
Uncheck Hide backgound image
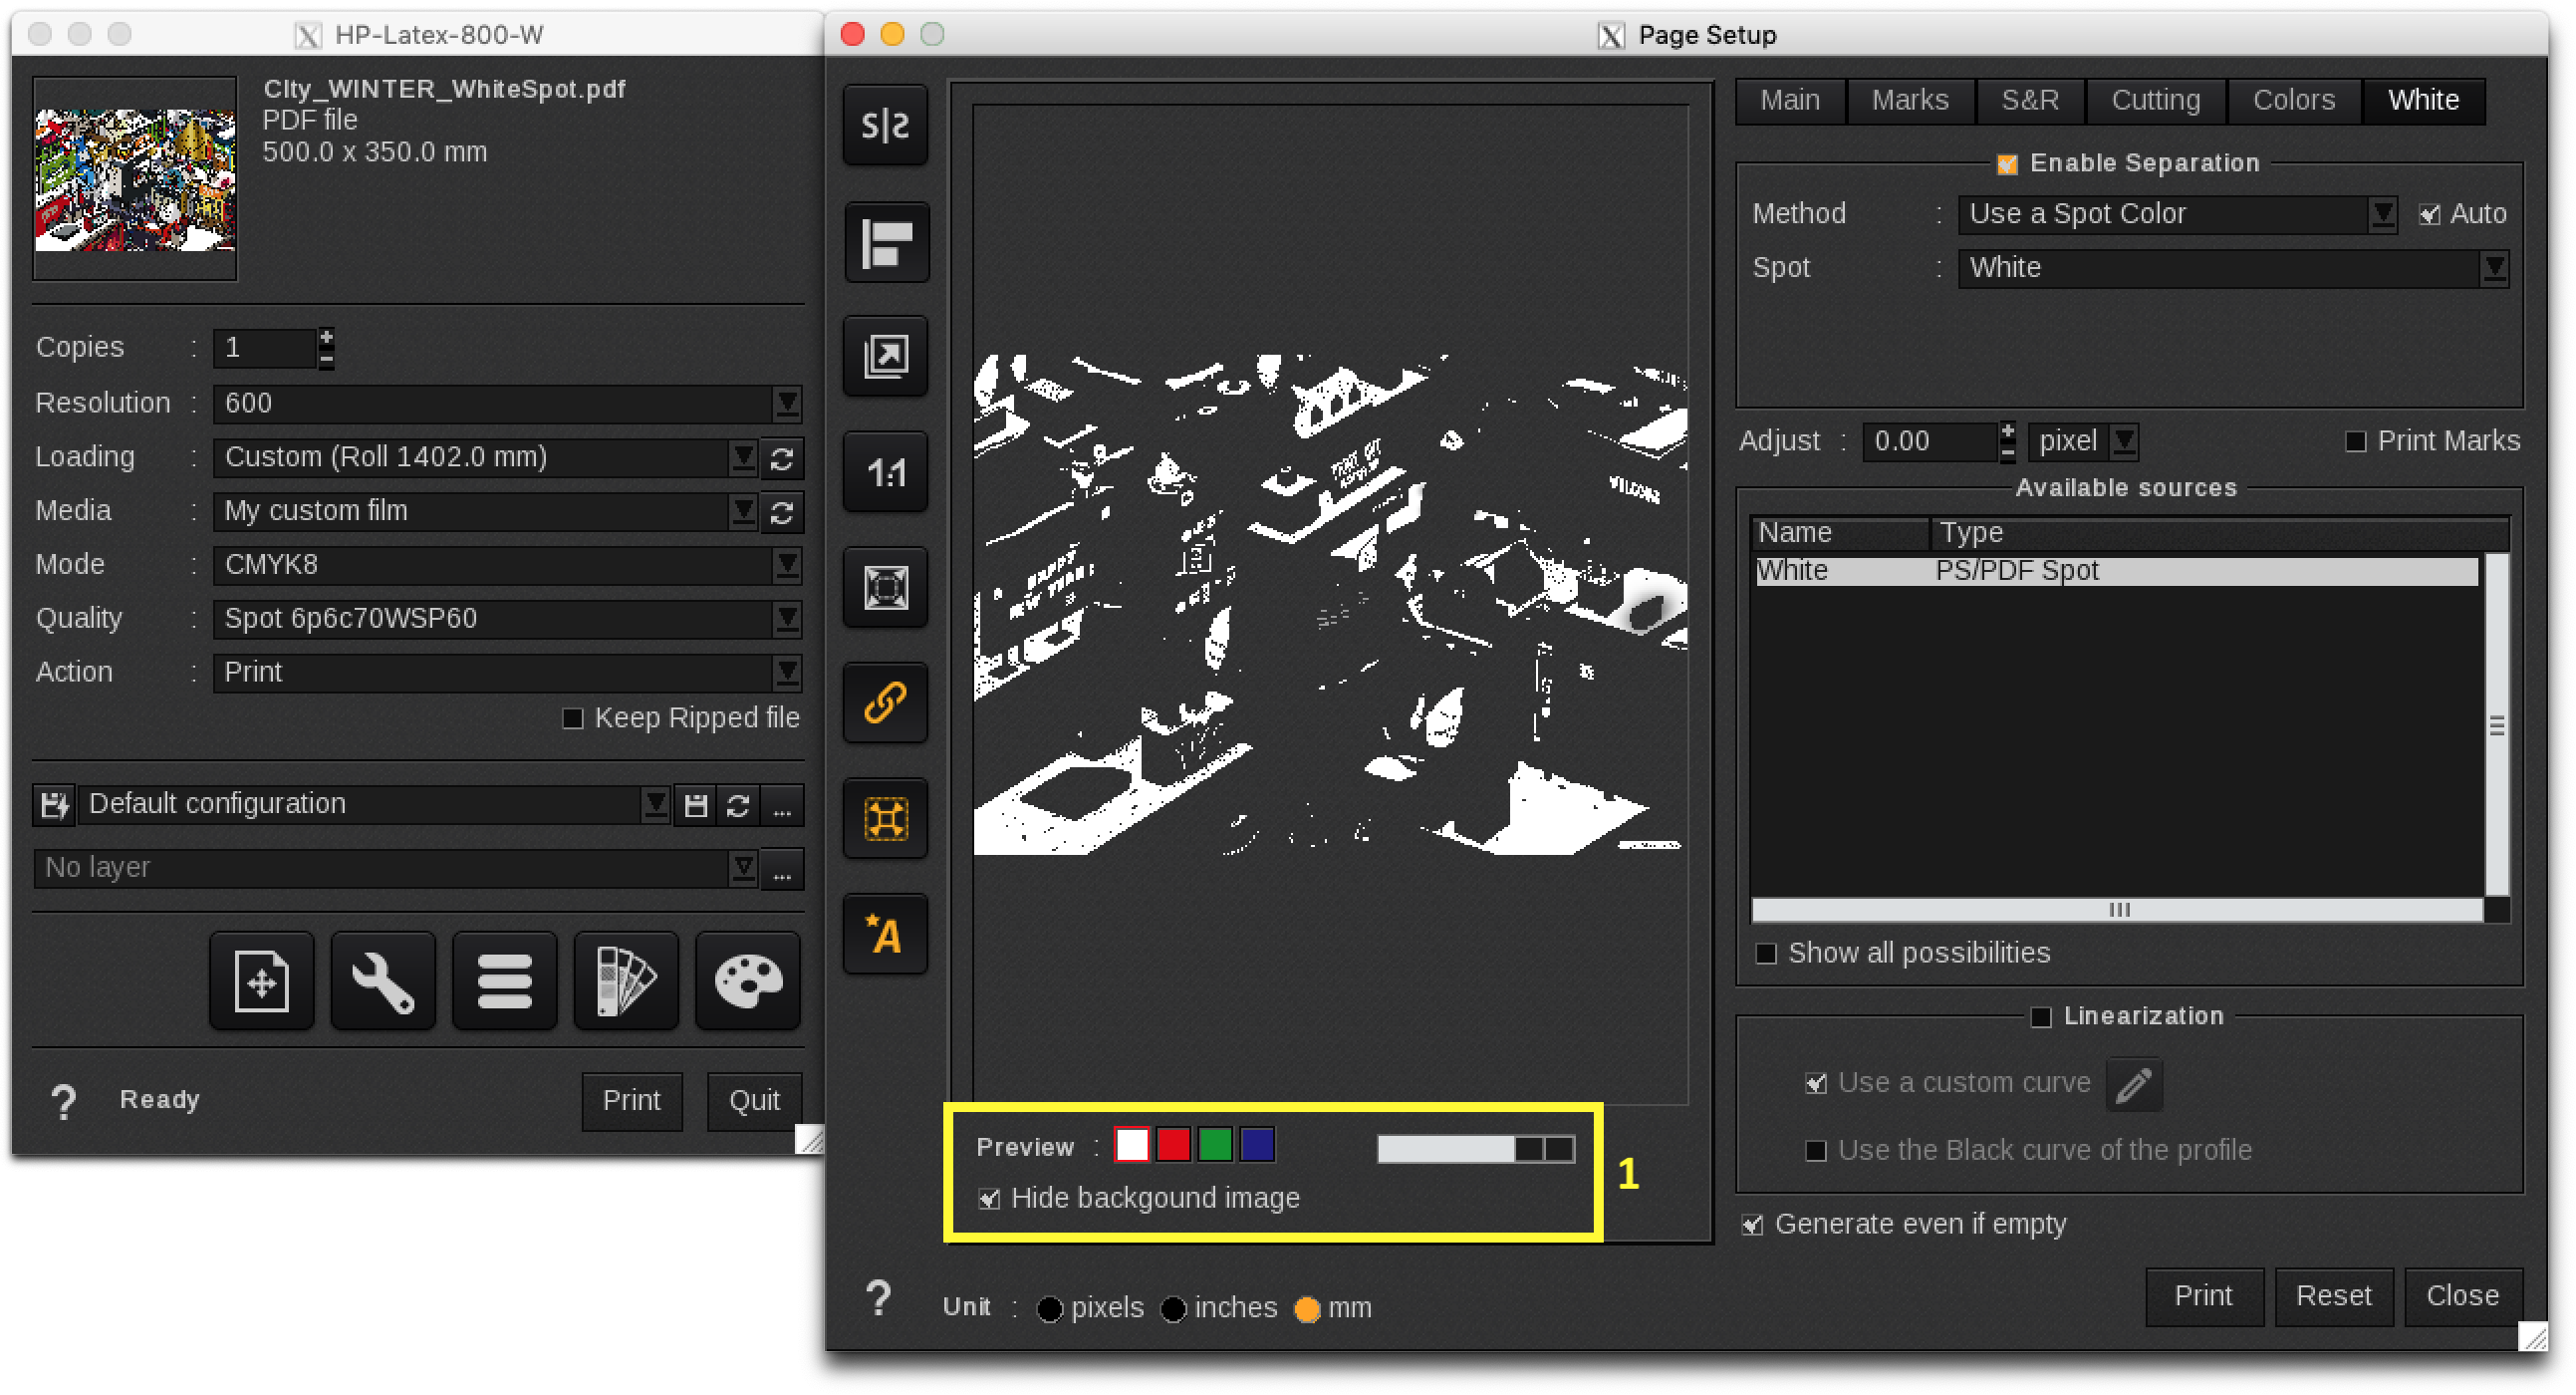[x=989, y=1199]
